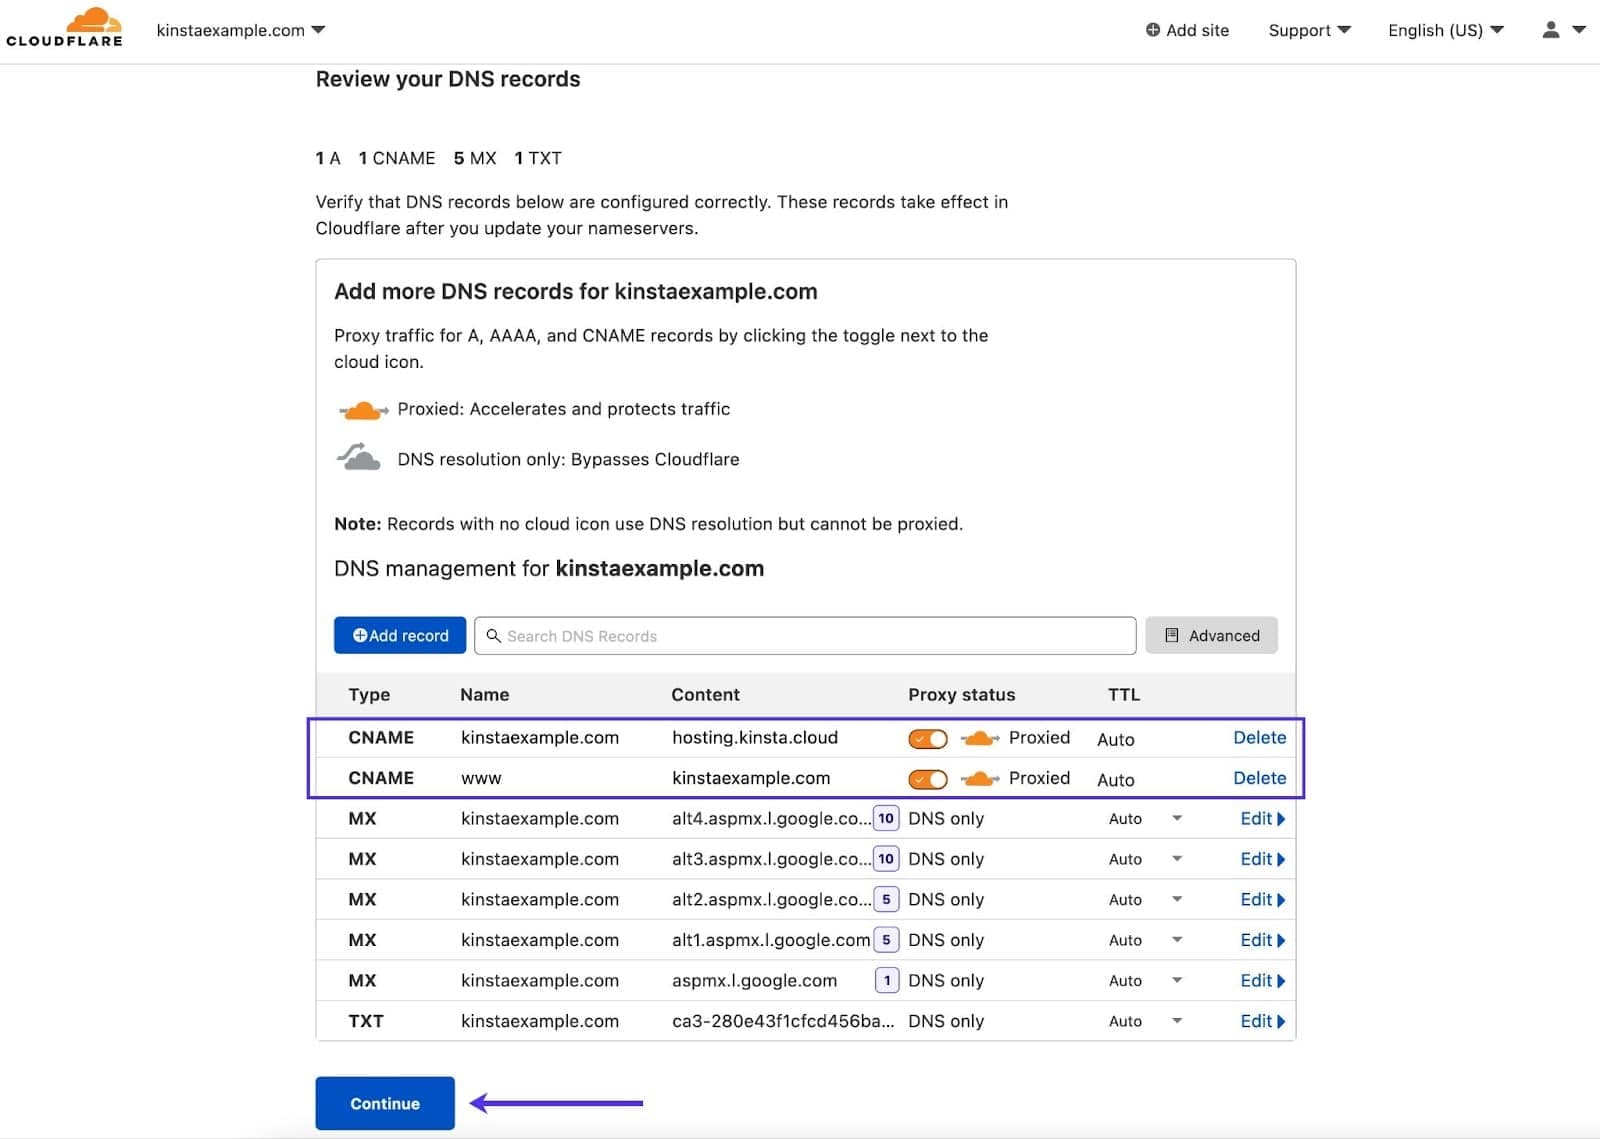Click the Proxied cloud icon on the www record
The width and height of the screenshot is (1600, 1139).
(978, 778)
